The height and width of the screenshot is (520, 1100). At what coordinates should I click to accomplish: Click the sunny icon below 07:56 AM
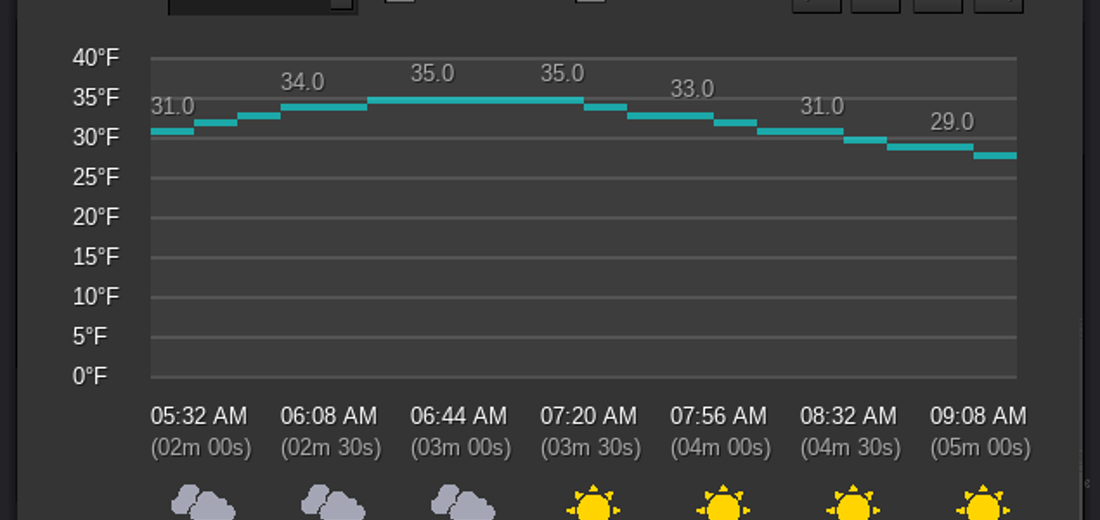click(x=722, y=503)
